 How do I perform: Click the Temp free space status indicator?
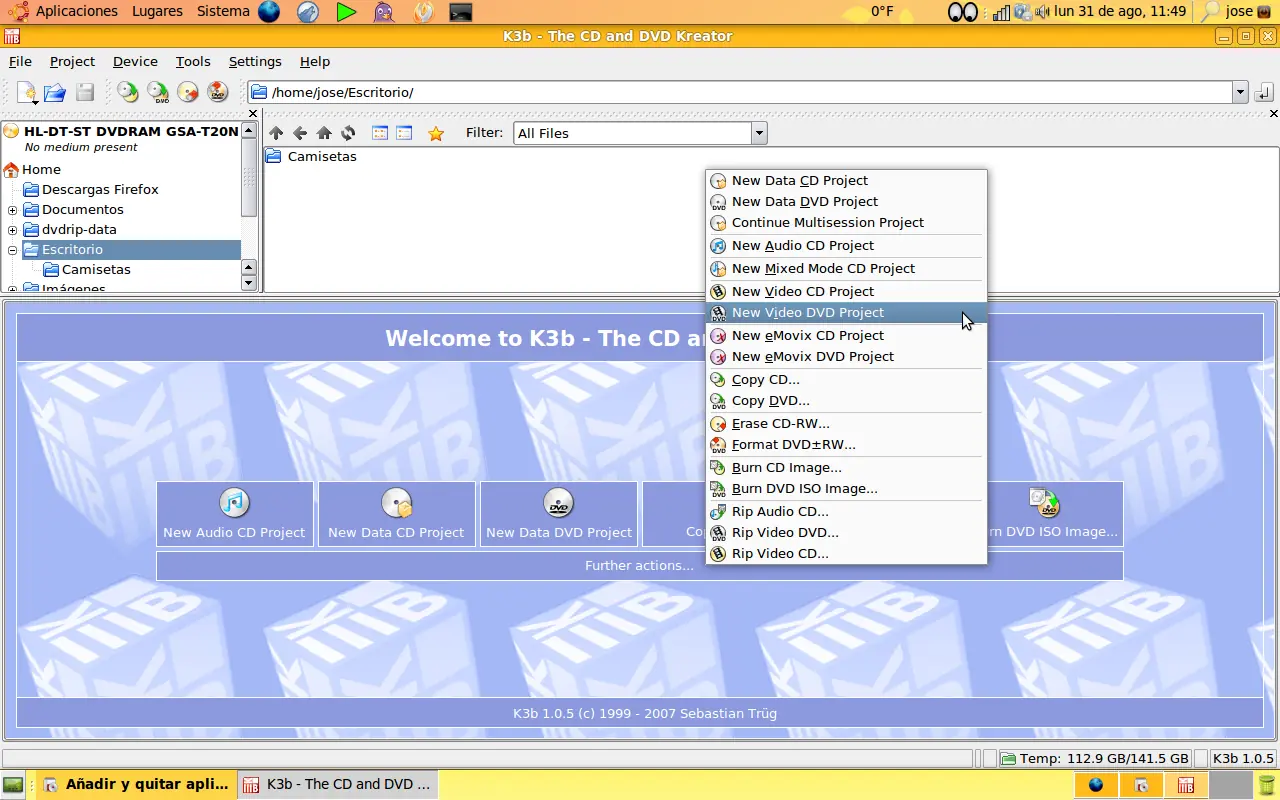pyautogui.click(x=1095, y=759)
